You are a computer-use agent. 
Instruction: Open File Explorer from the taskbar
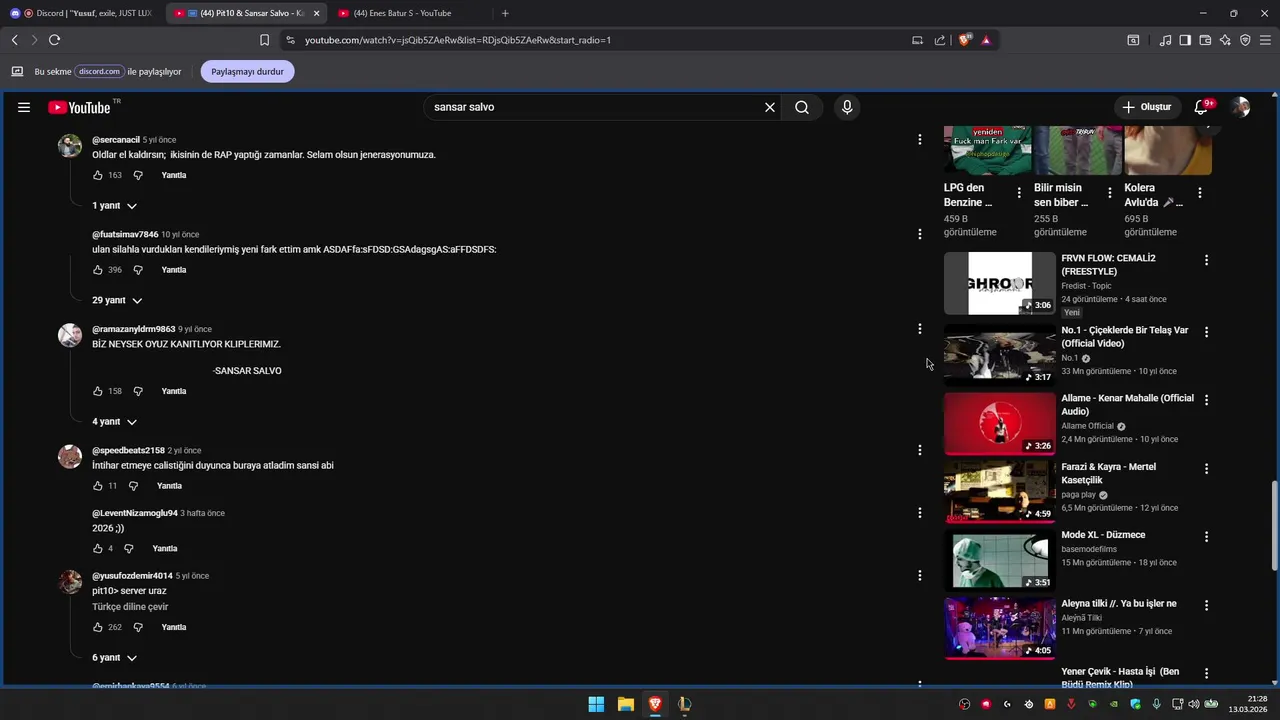(625, 704)
